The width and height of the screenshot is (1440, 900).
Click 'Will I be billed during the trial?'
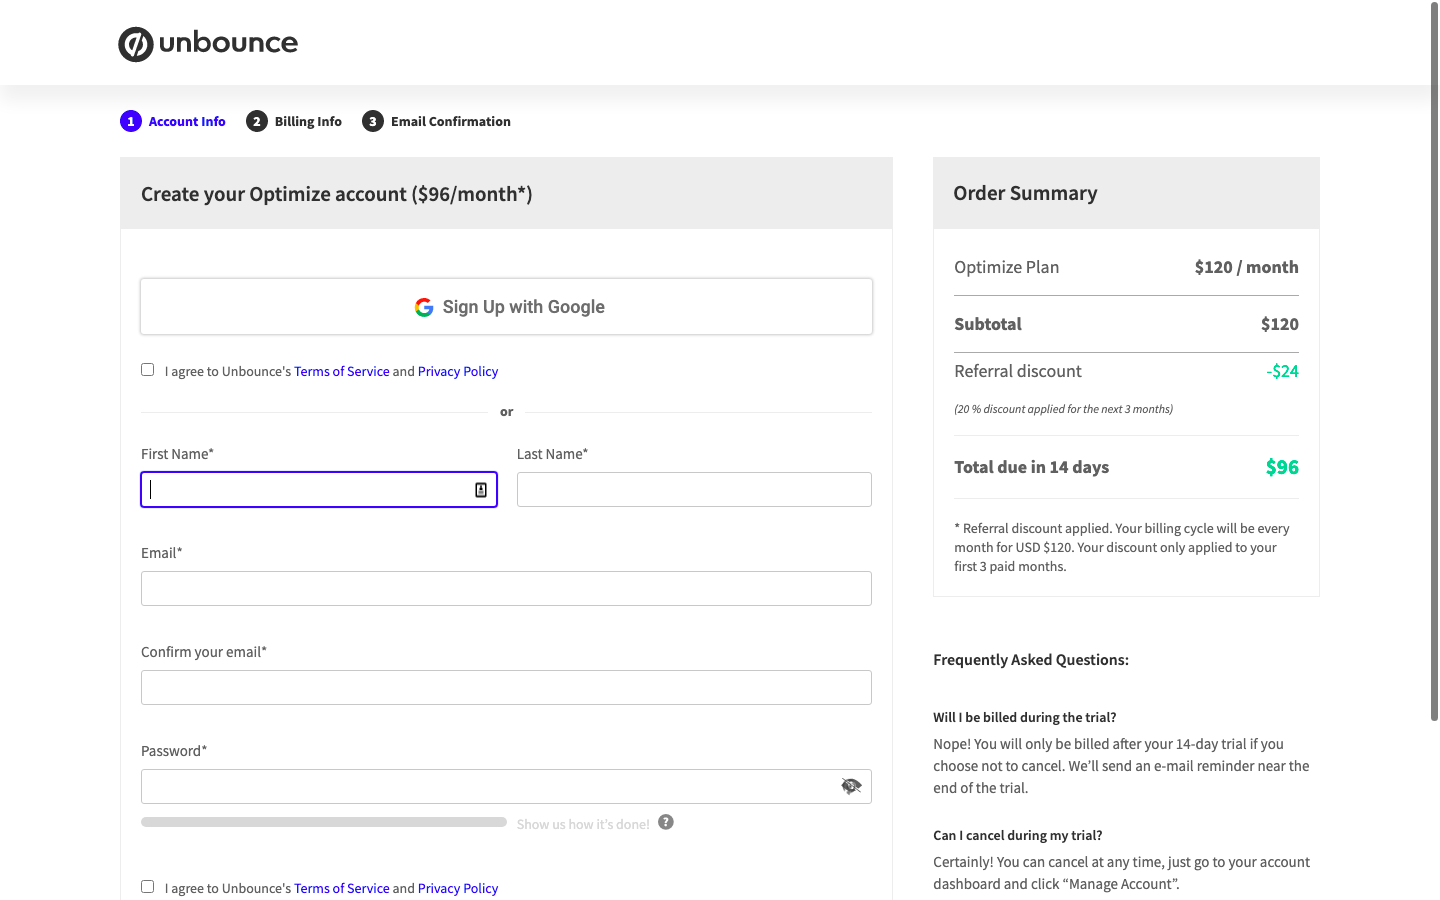[x=1024, y=717]
